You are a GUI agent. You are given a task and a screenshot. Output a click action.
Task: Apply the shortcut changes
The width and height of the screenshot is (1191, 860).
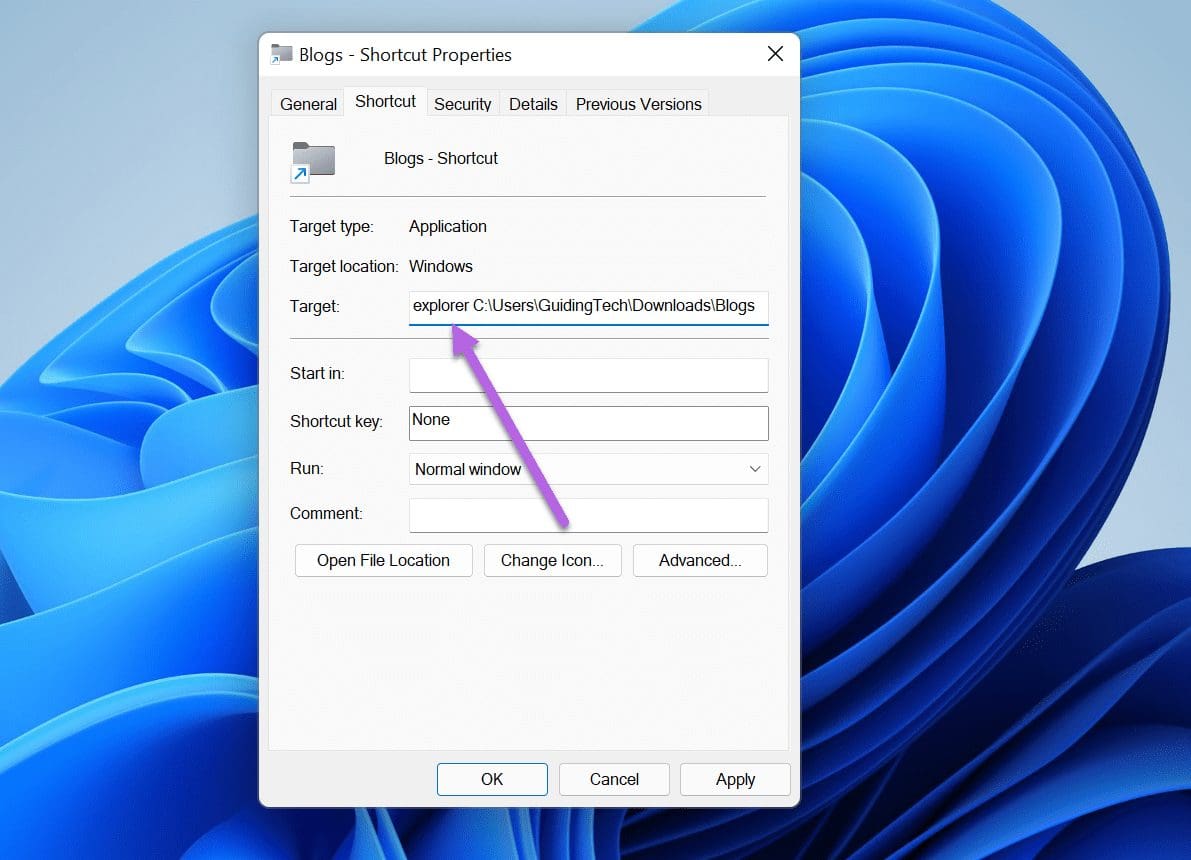(735, 779)
